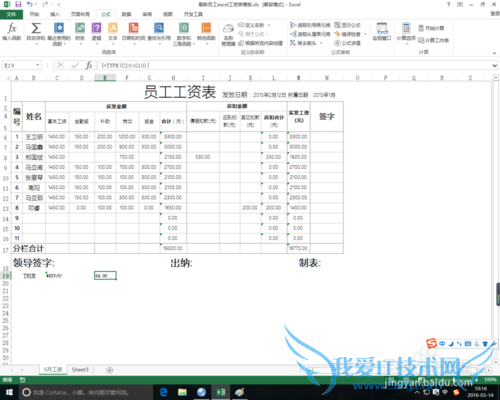Open the Name Manager (名称管理器)
This screenshot has width=500, height=400.
point(228,35)
